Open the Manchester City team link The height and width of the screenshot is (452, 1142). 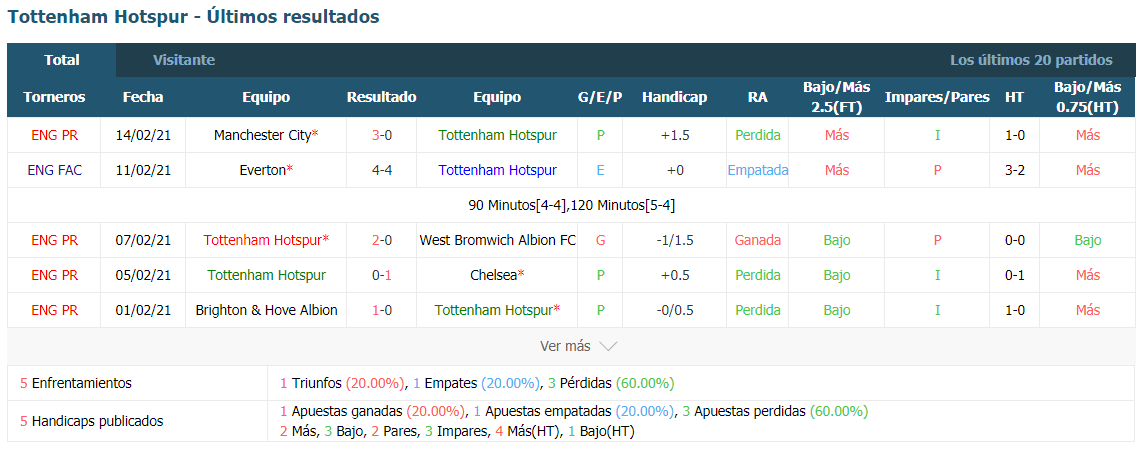click(263, 135)
